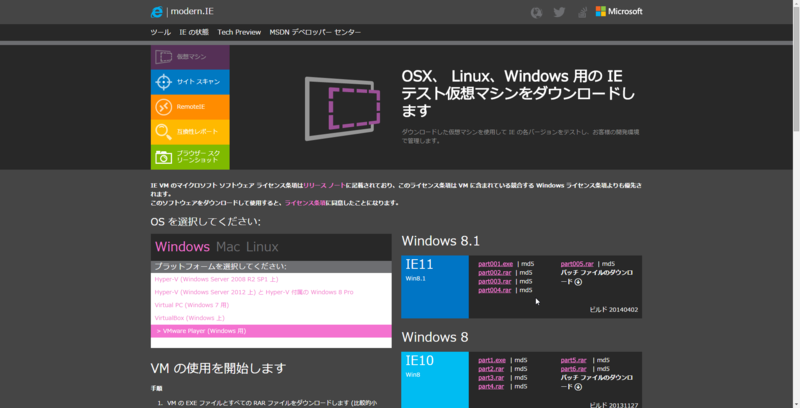This screenshot has height=408, width=800.
Task: Click md5 next to part004.rar
Action: click(526, 290)
